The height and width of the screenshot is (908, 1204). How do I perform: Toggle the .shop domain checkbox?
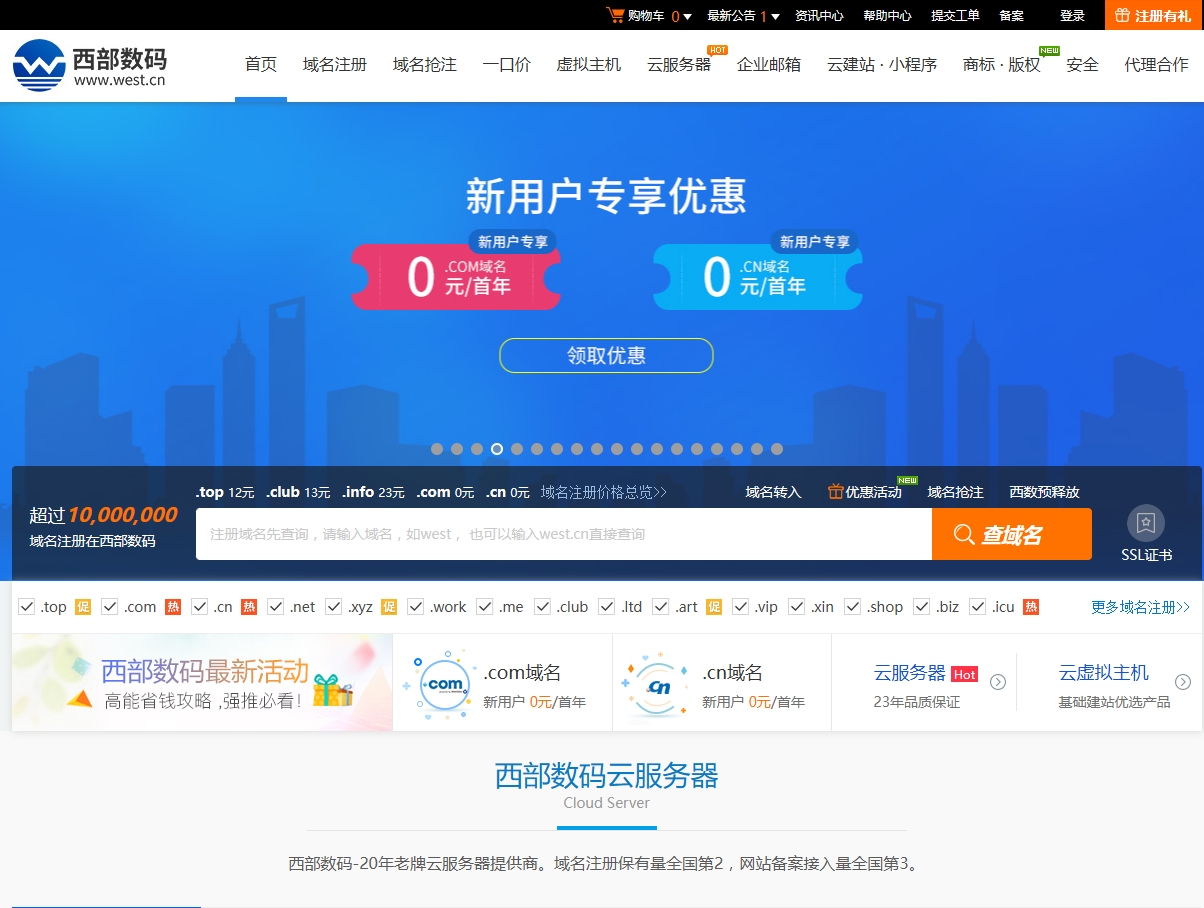click(x=853, y=606)
